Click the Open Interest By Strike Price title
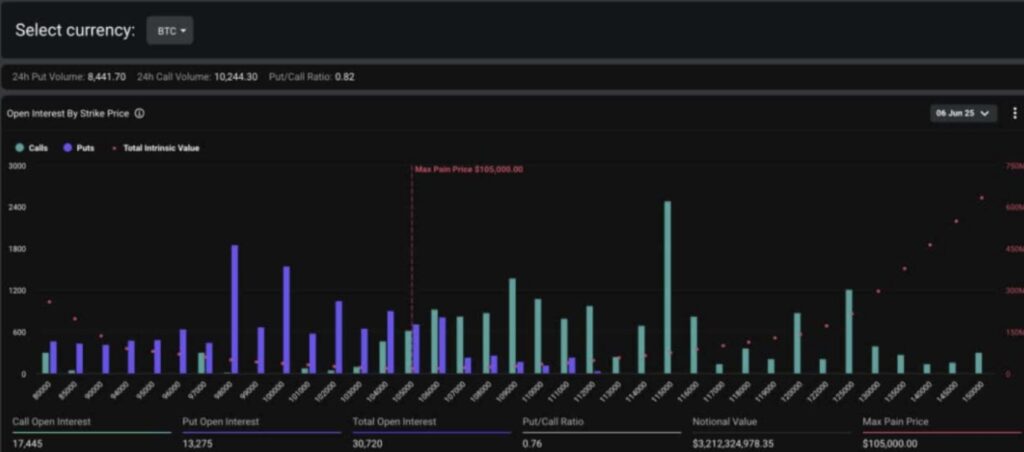 [x=69, y=114]
